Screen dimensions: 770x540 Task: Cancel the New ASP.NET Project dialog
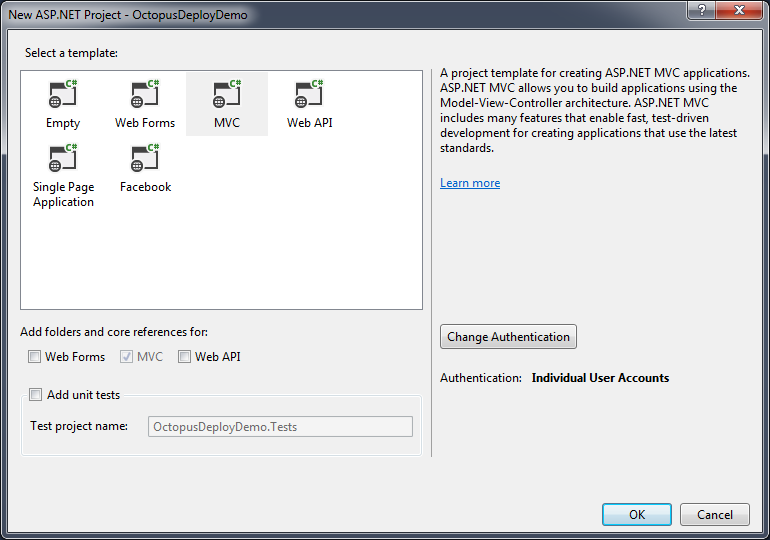pyautogui.click(x=714, y=515)
